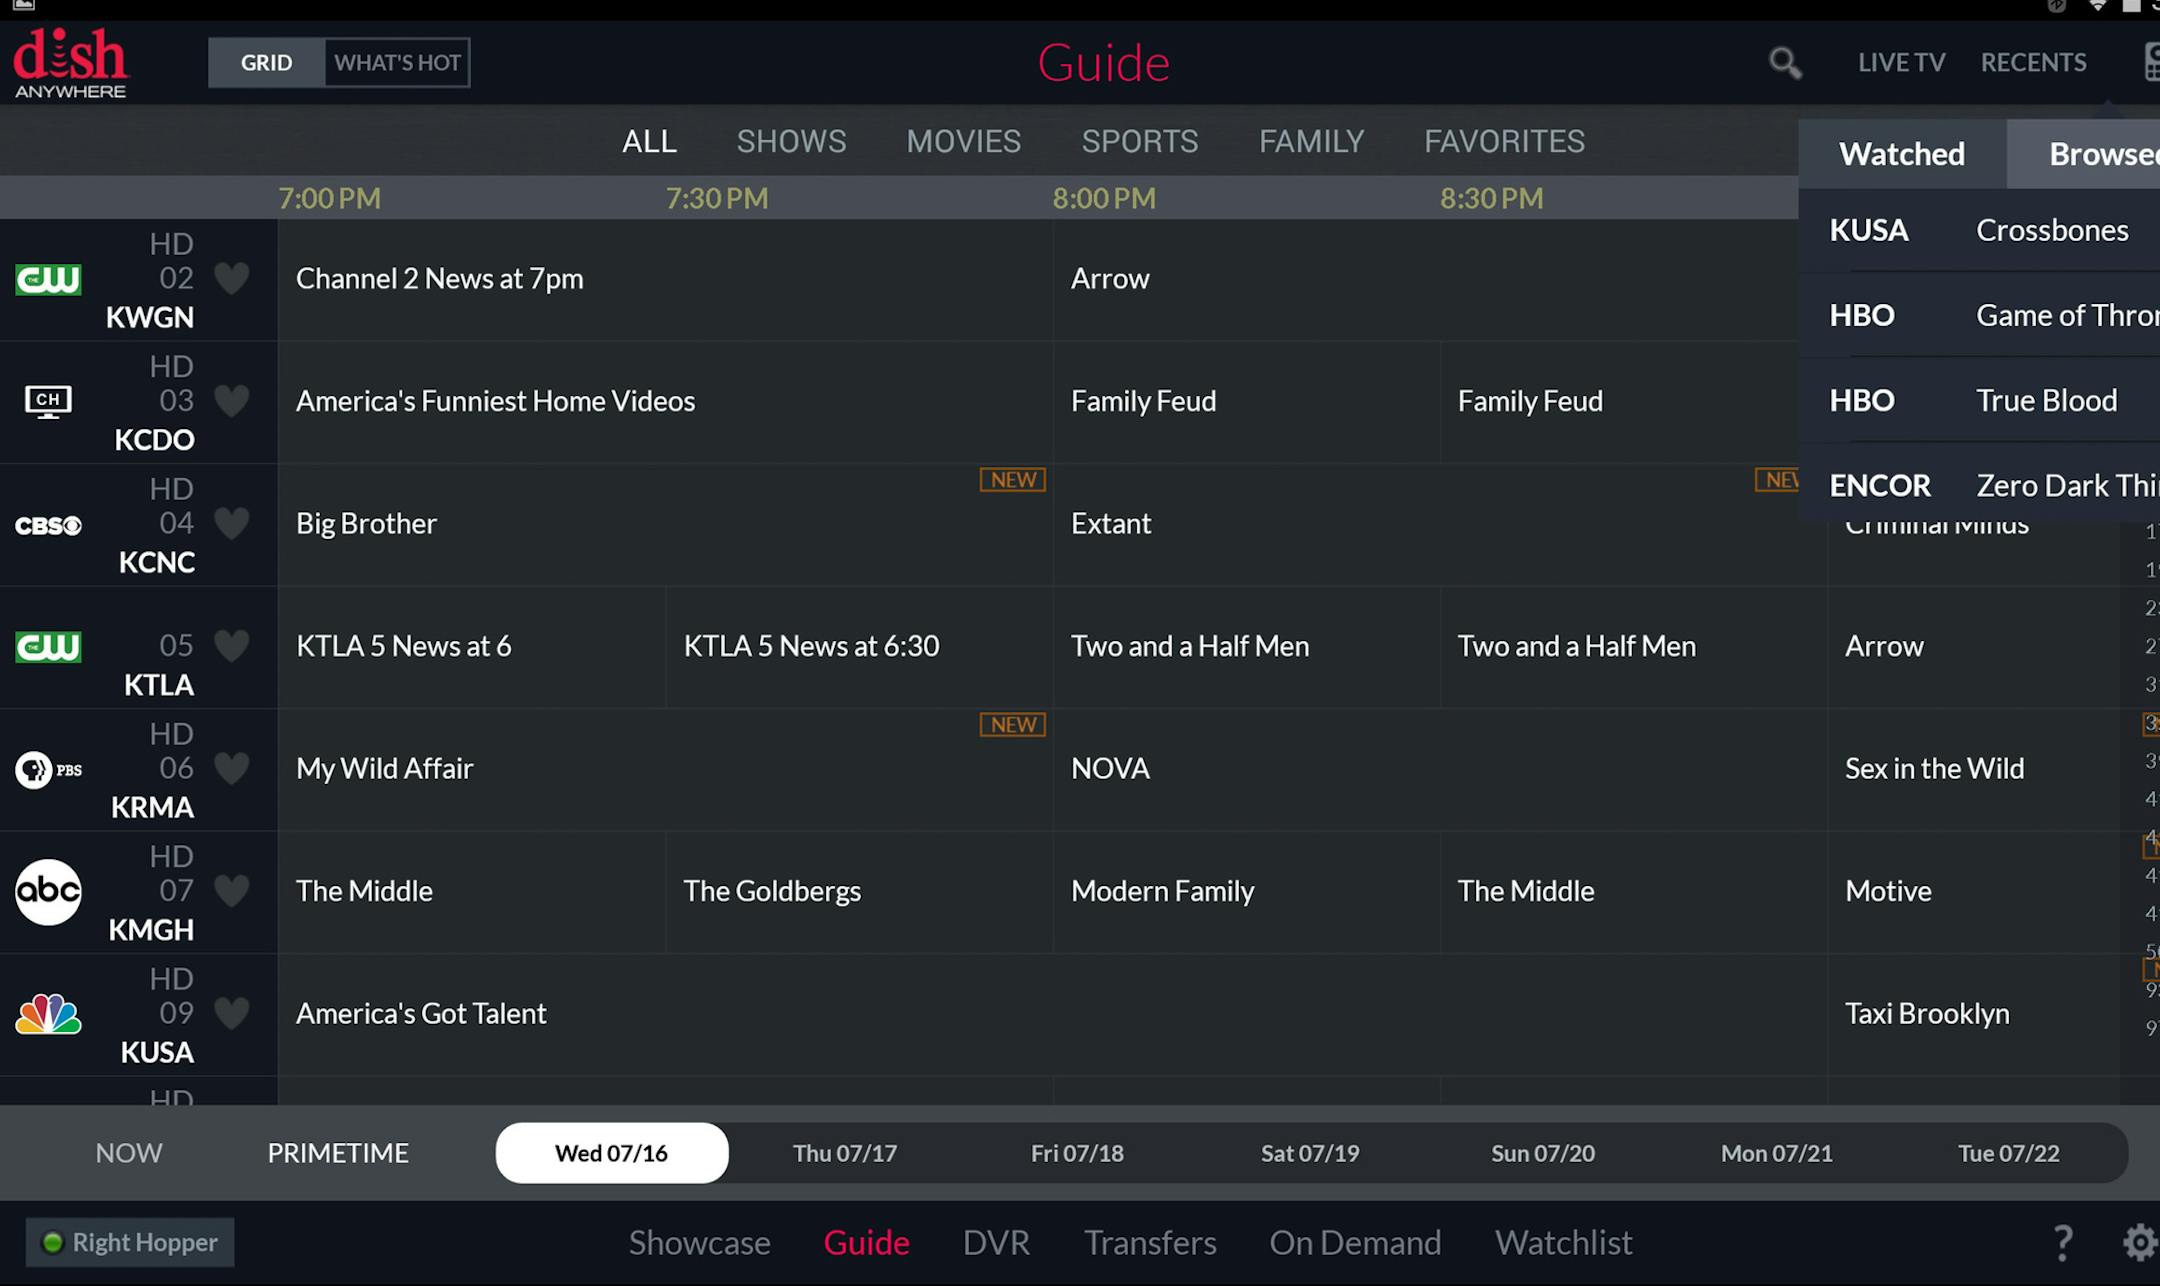The width and height of the screenshot is (2160, 1286).
Task: Select the CW logo for KTLA
Action: 48,646
